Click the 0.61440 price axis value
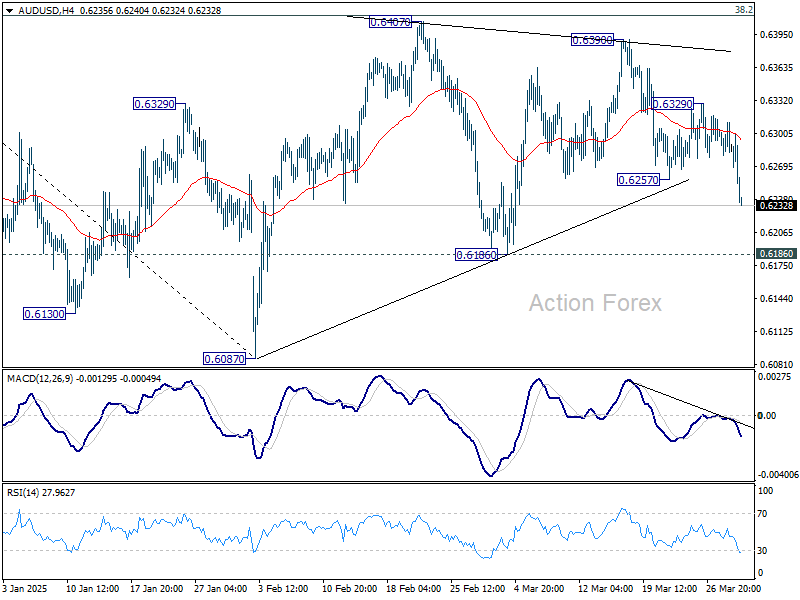This screenshot has width=800, height=600. tap(777, 298)
